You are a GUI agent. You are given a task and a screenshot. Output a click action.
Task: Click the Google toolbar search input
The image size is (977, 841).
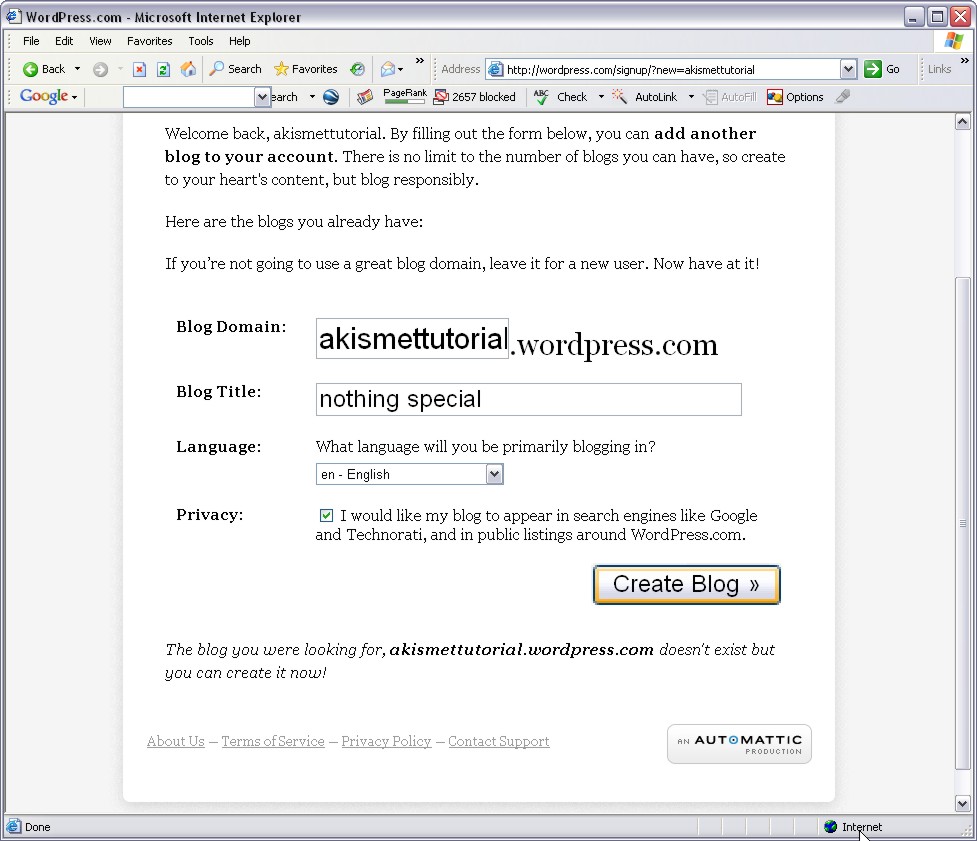189,97
